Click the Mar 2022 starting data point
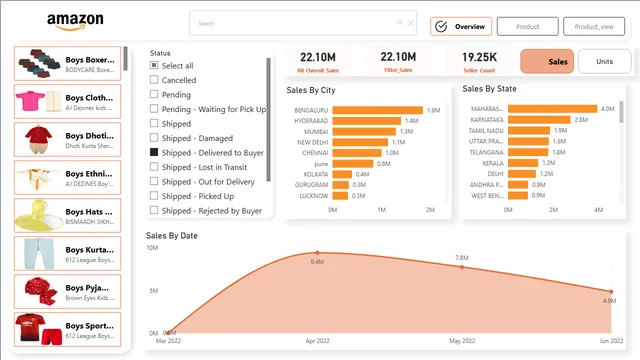 click(x=168, y=333)
